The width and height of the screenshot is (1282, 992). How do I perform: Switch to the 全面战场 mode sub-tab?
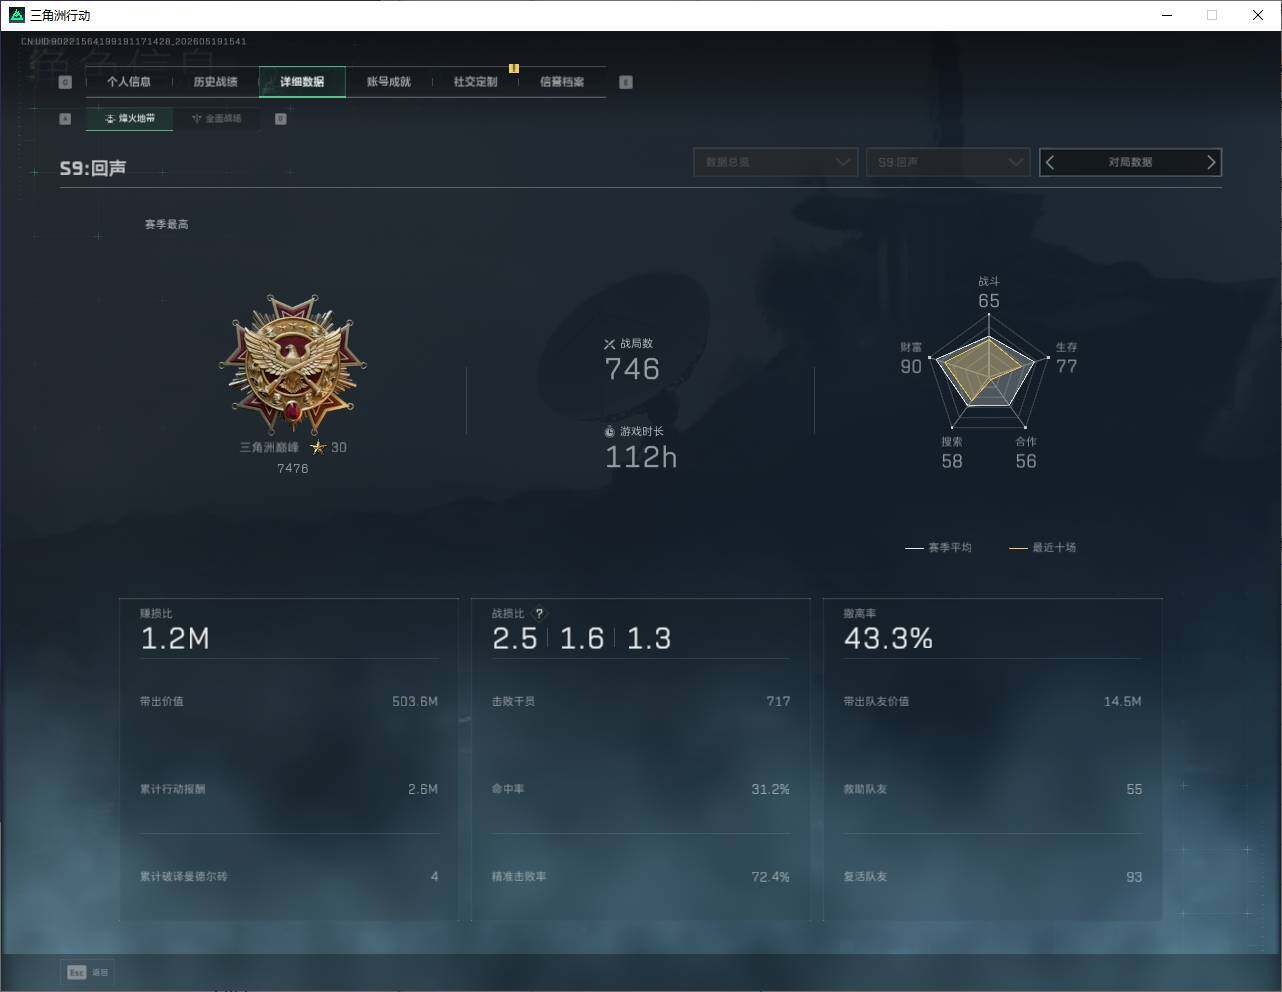tap(216, 119)
